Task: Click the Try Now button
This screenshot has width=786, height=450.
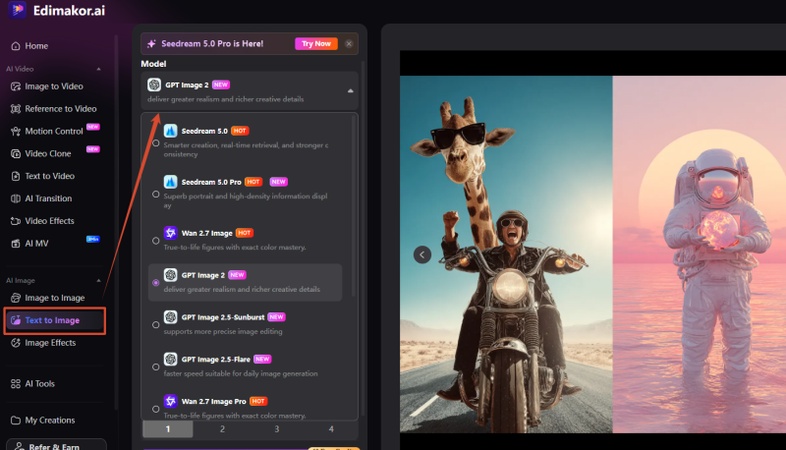Action: click(316, 44)
